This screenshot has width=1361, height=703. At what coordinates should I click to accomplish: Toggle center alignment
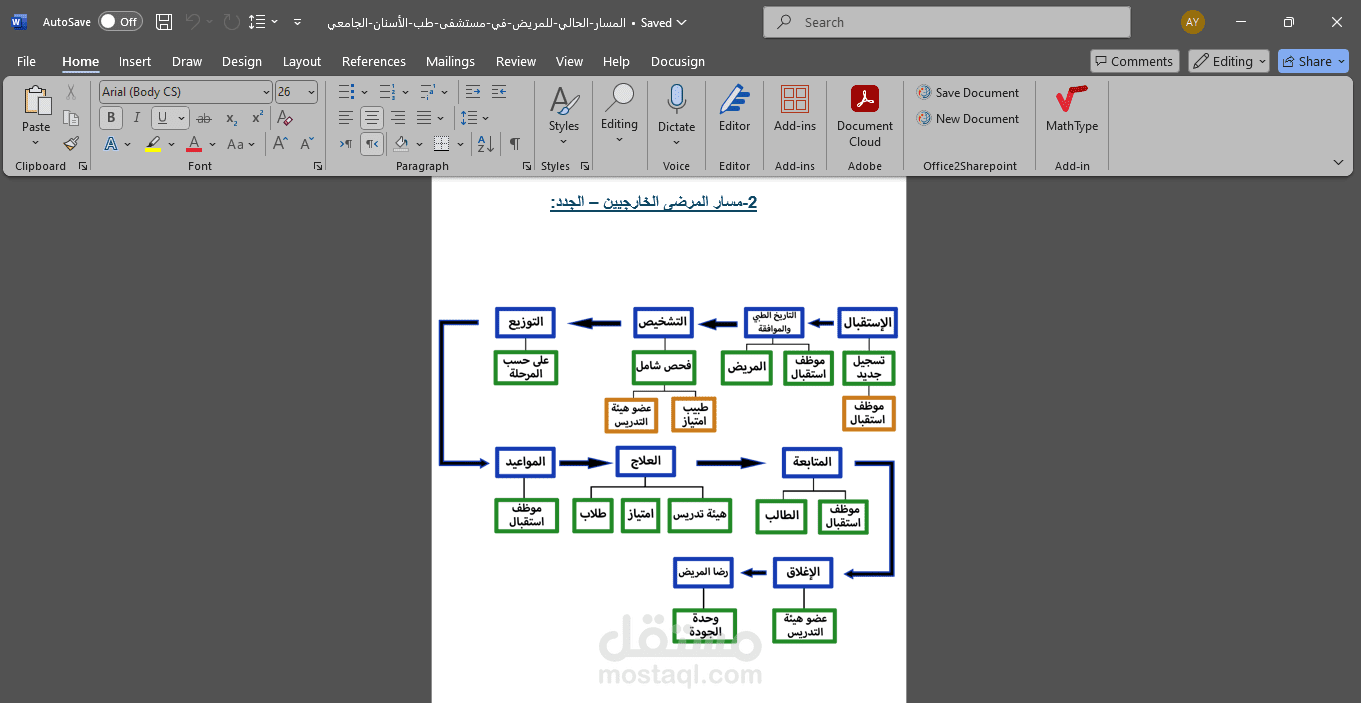pyautogui.click(x=372, y=118)
